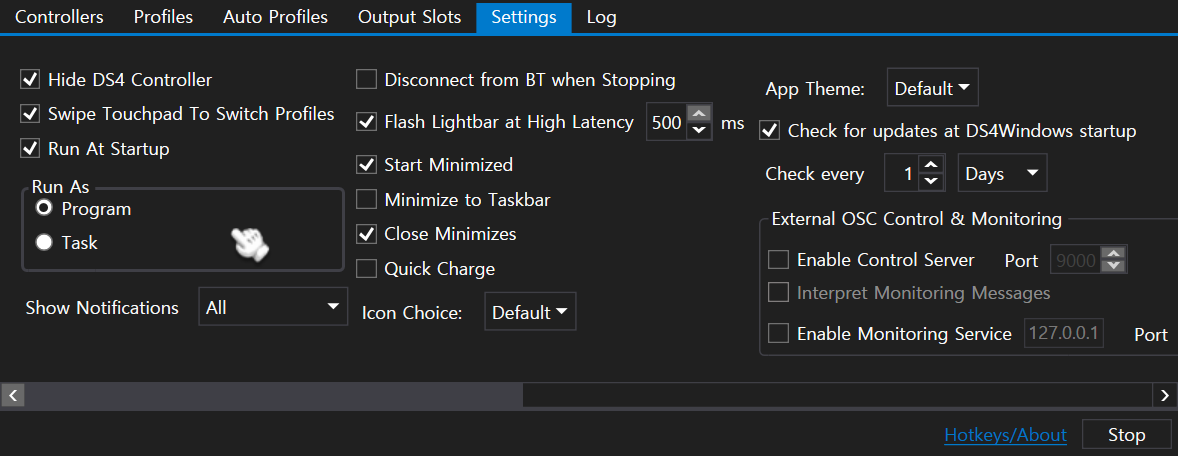Image resolution: width=1178 pixels, height=456 pixels.
Task: Select the Program radio option
Action: coord(44,208)
